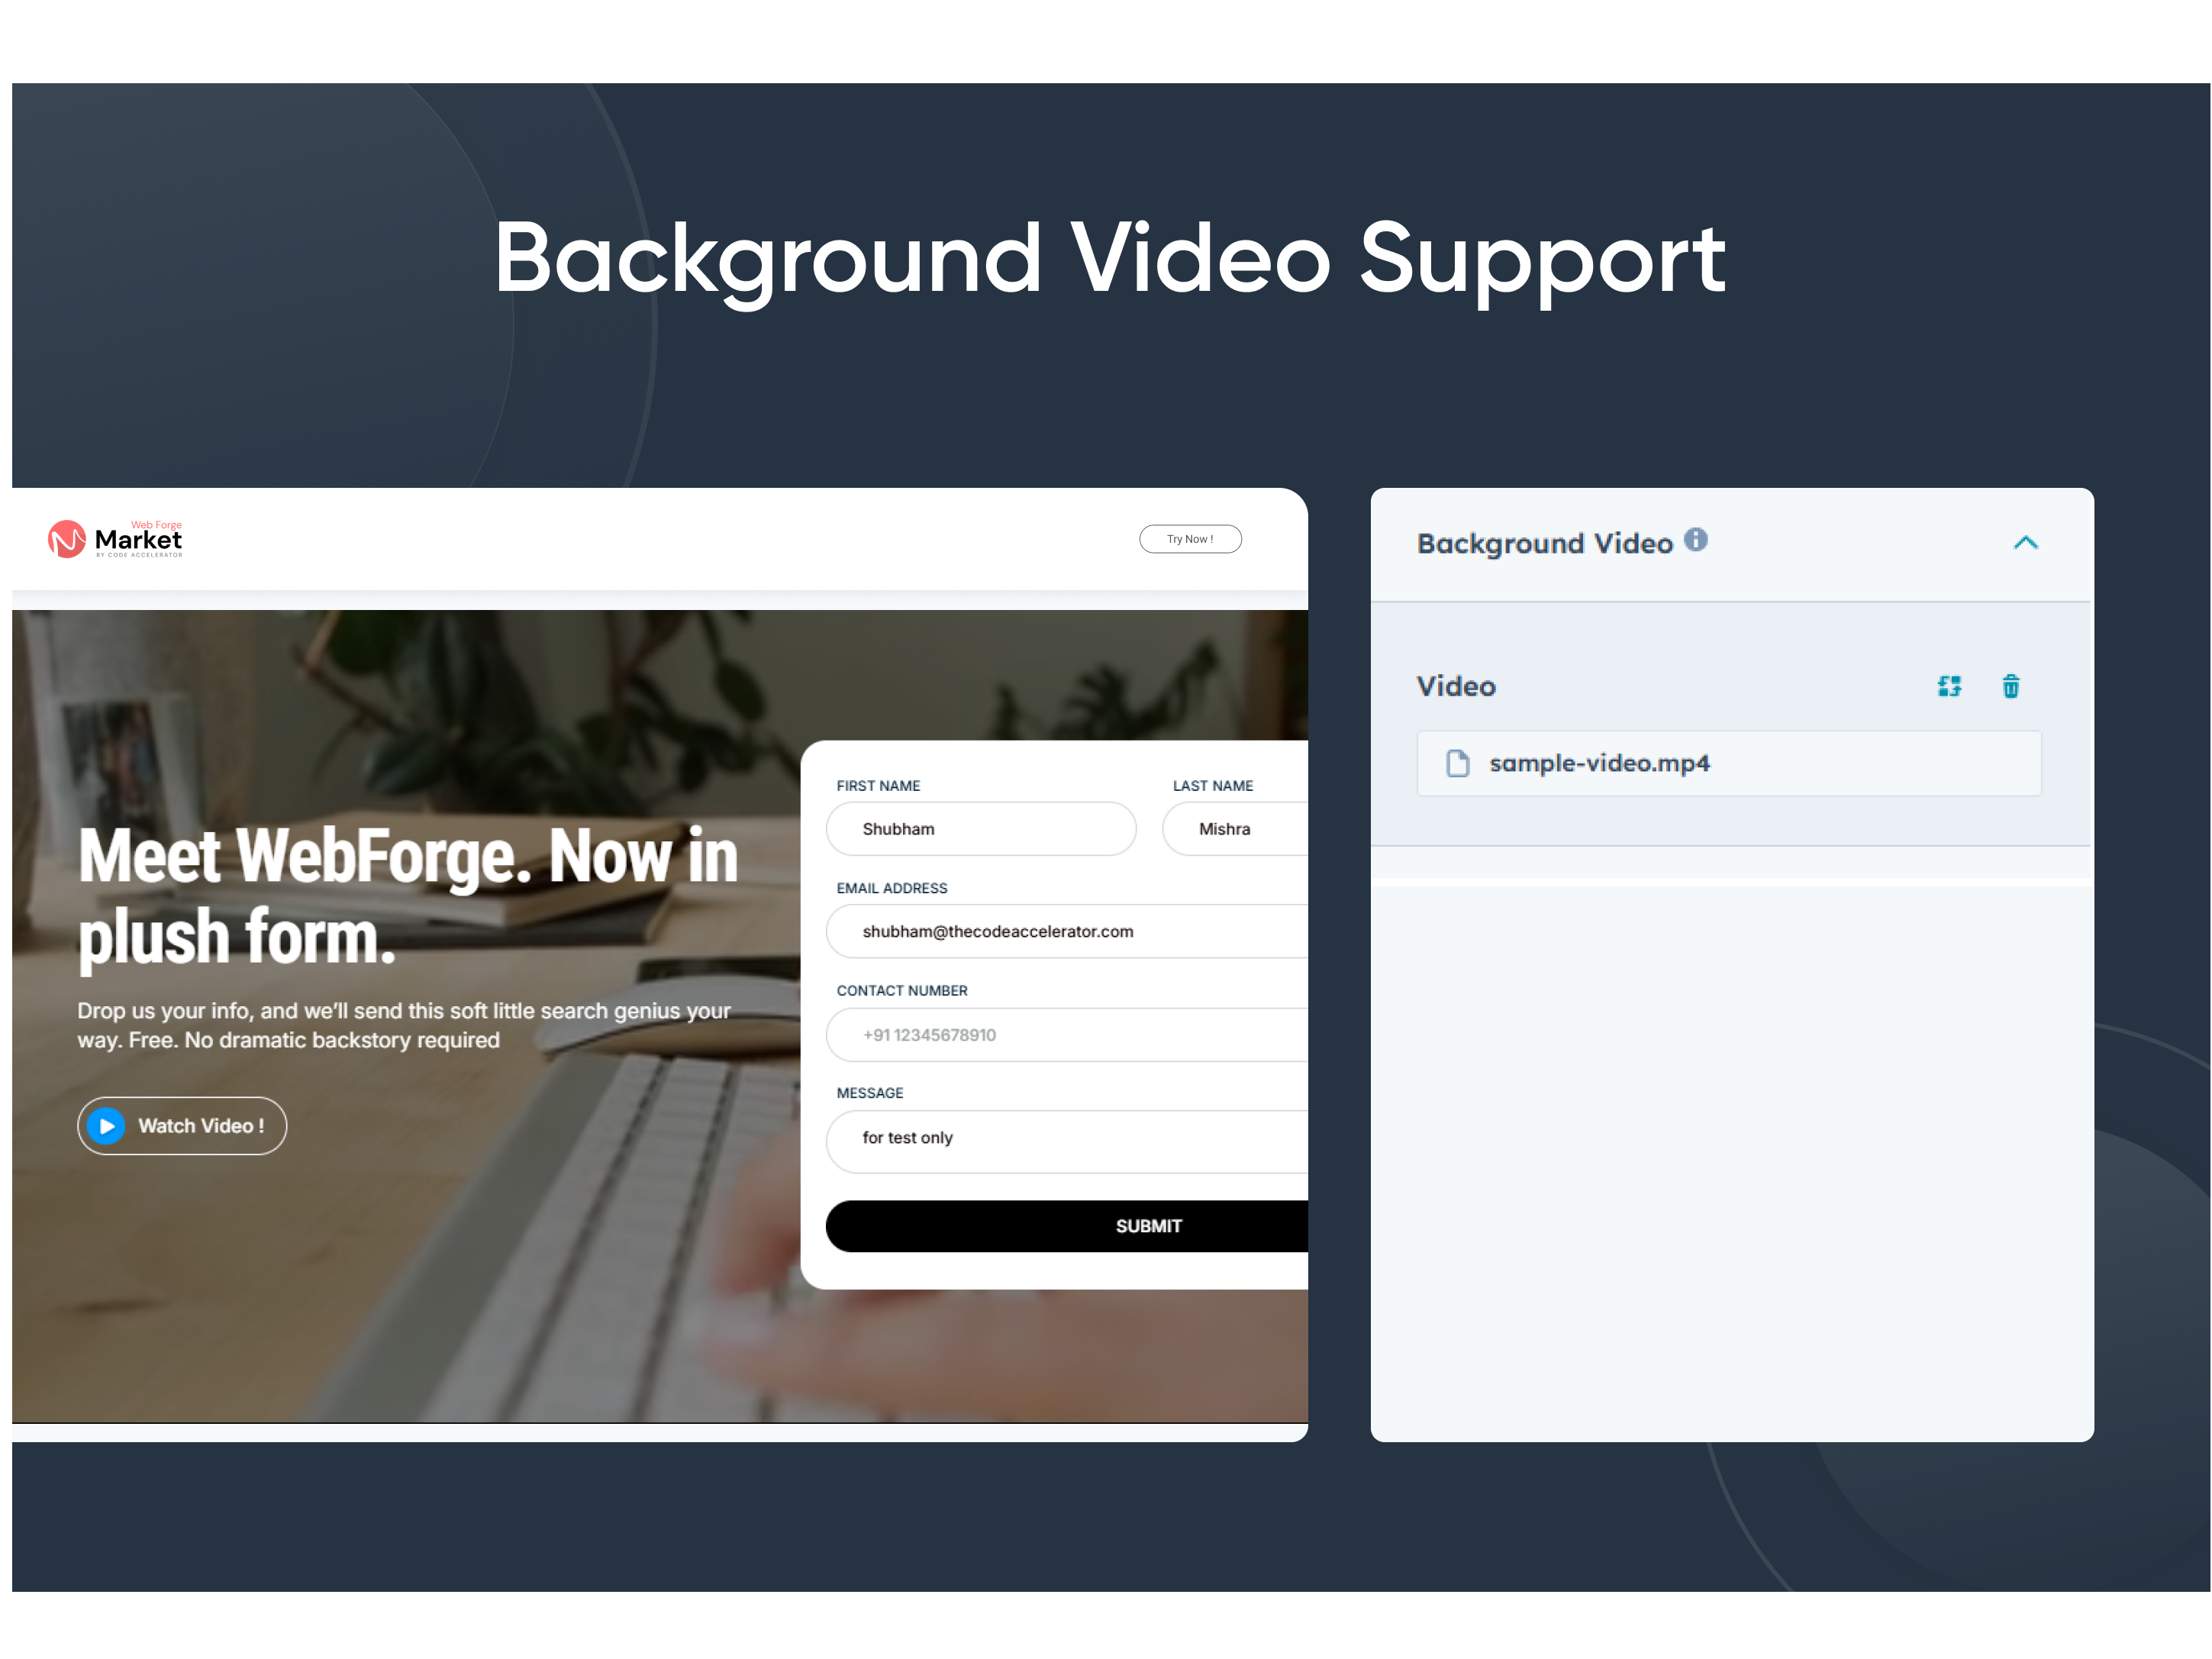Click the Message text area
Viewport: 2212px width, 1659px height.
1067,1141
